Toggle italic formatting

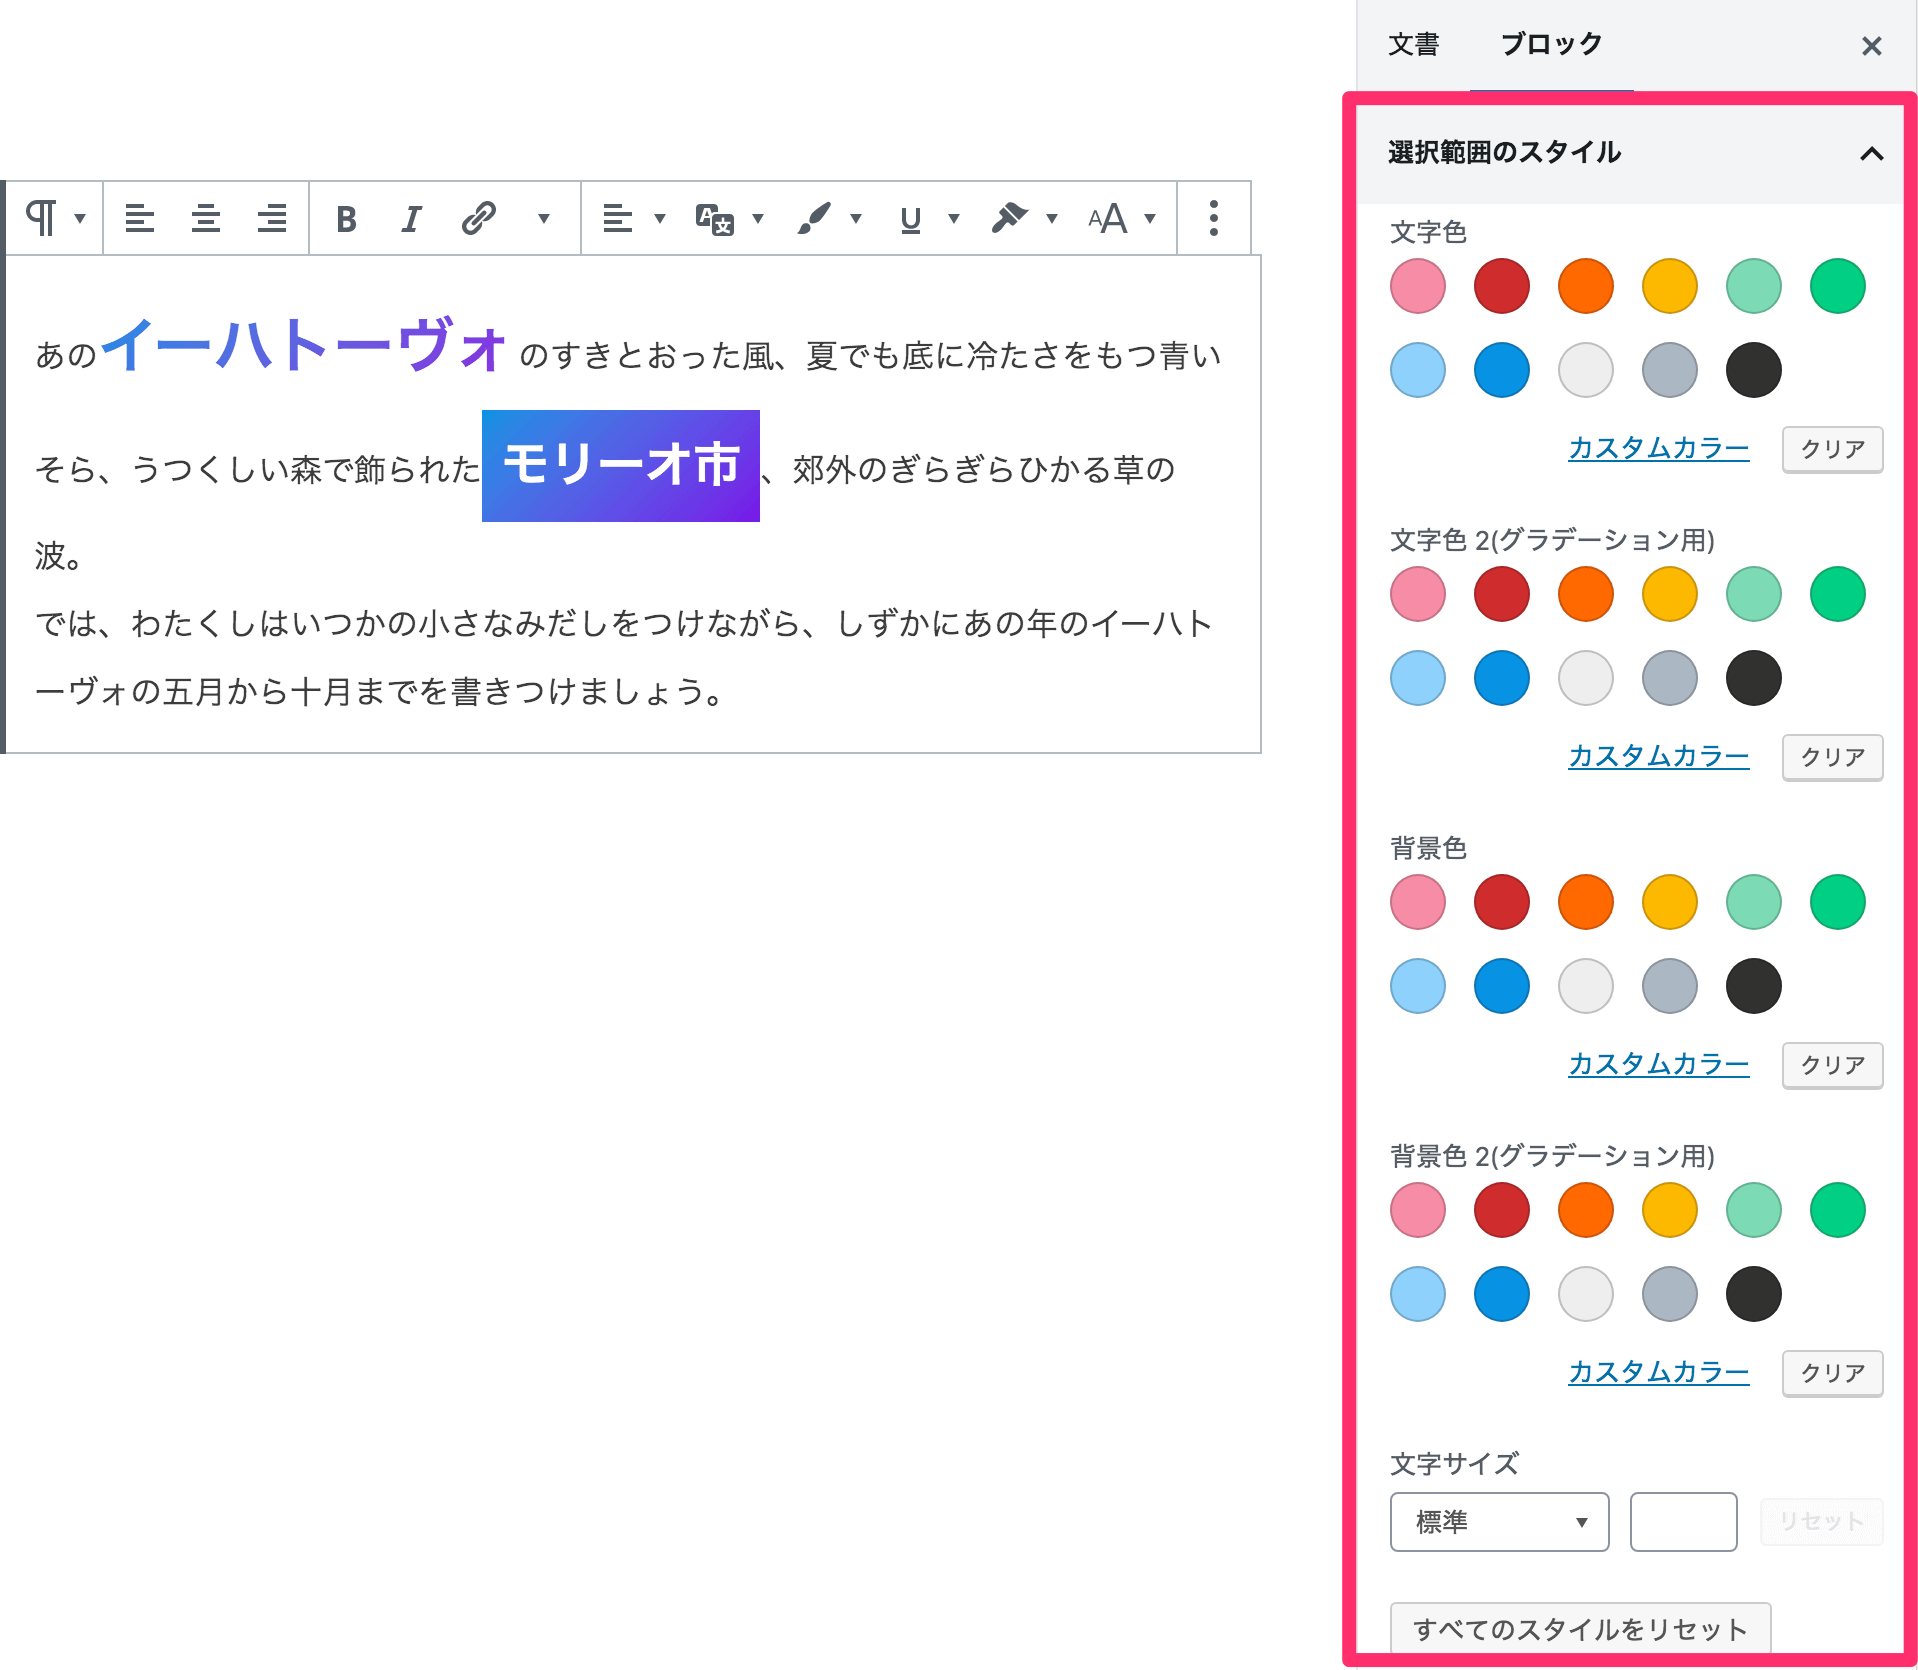411,218
